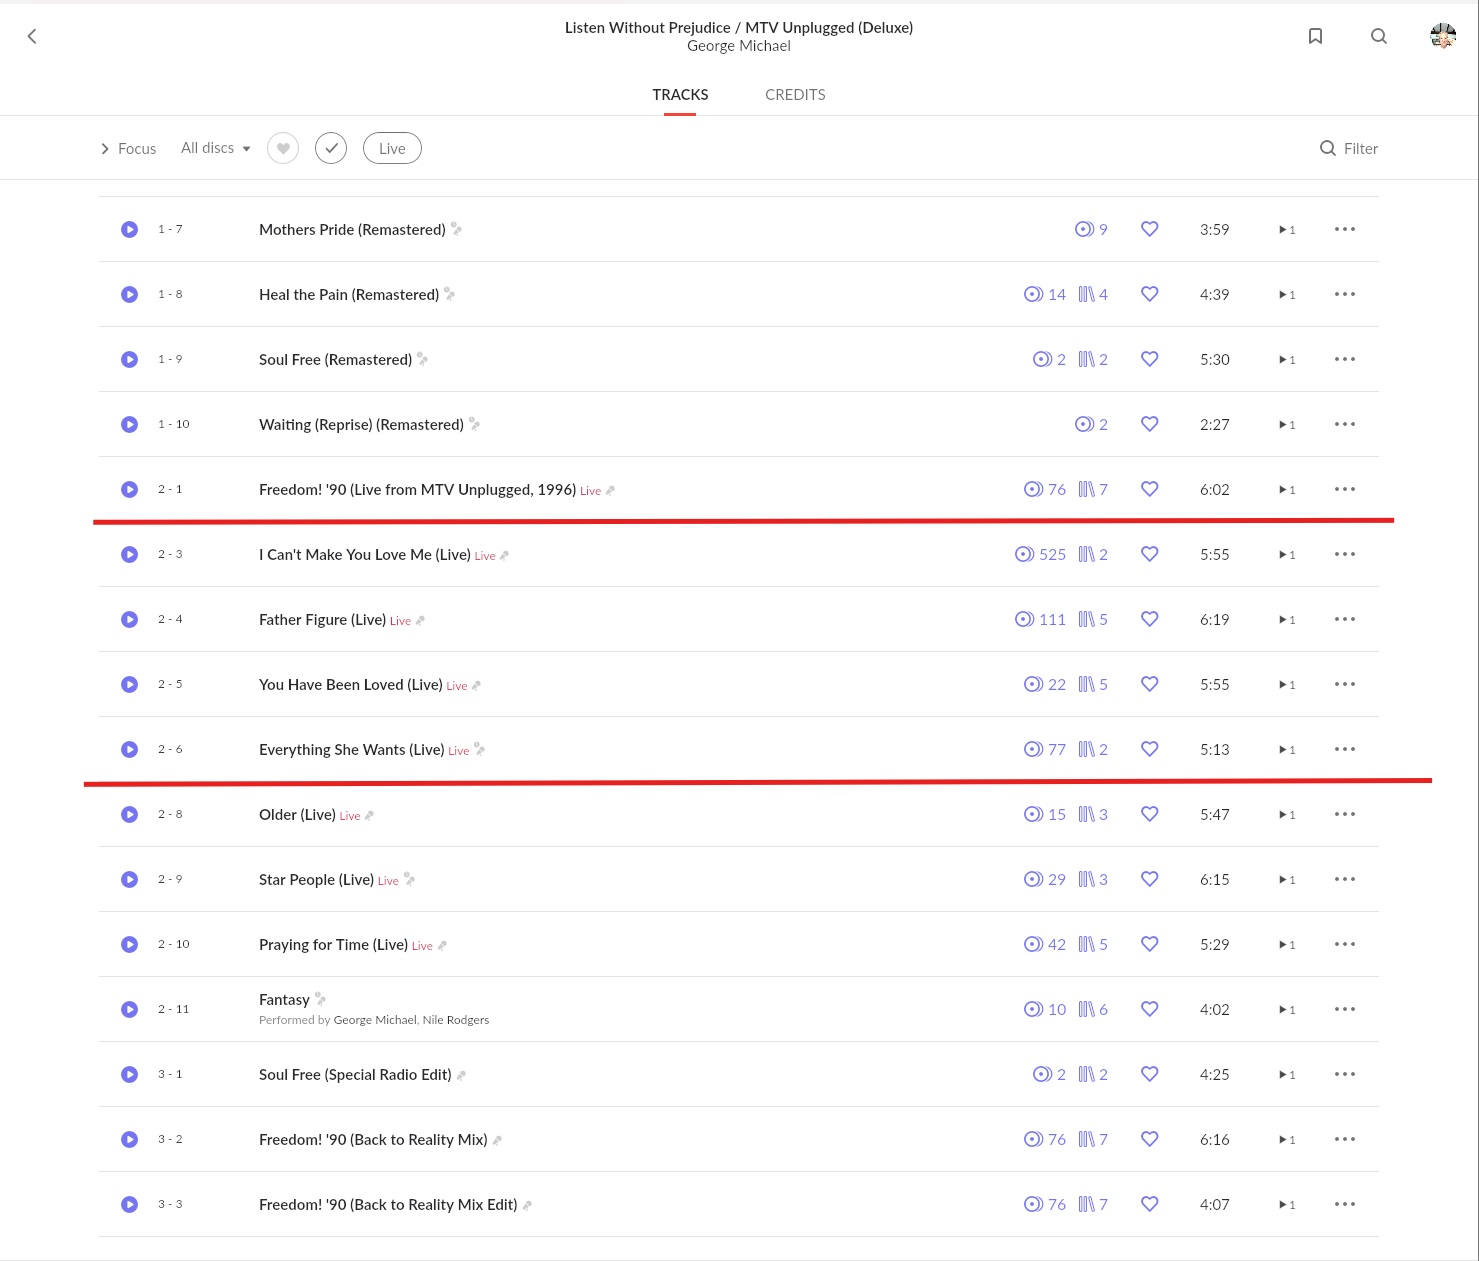Click the Filter tracks field
The image size is (1479, 1261).
tap(1349, 148)
